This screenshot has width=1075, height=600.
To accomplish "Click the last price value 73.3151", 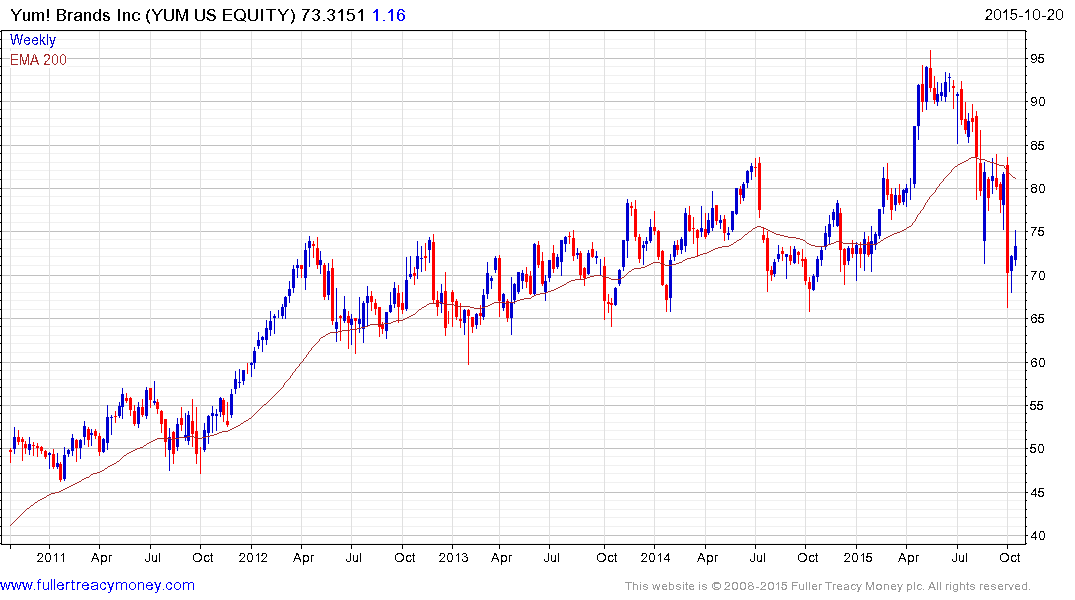I will pos(333,15).
